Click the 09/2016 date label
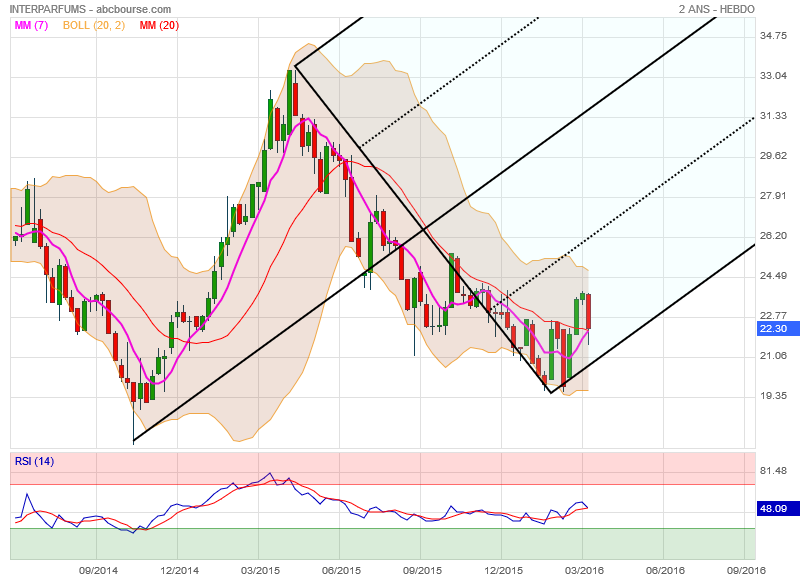This screenshot has height=580, width=800. tap(746, 570)
